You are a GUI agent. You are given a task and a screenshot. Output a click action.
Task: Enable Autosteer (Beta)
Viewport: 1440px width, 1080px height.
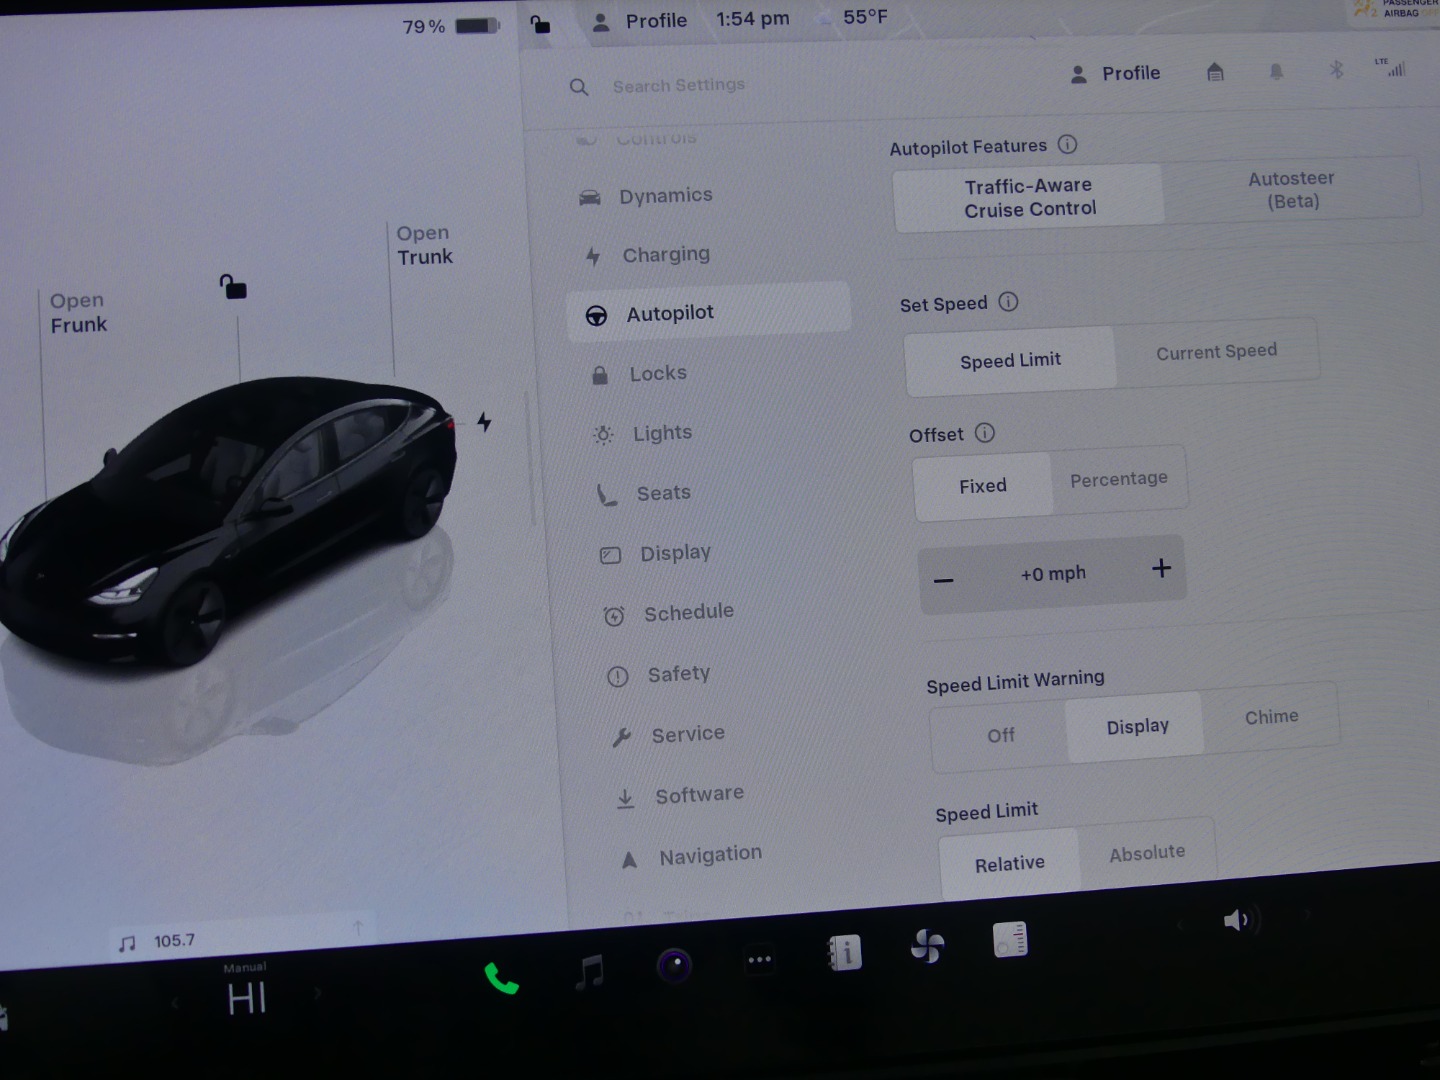tap(1291, 189)
